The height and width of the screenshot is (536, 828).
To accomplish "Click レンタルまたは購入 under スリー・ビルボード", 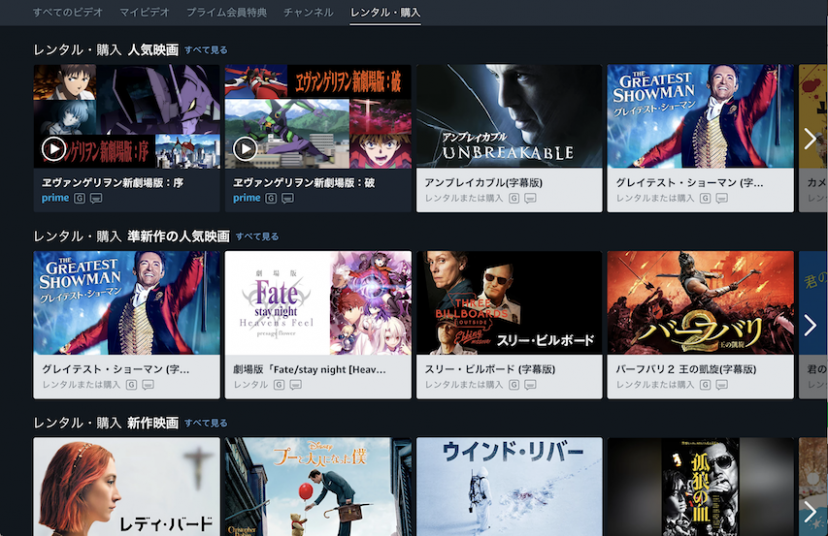I will [464, 385].
